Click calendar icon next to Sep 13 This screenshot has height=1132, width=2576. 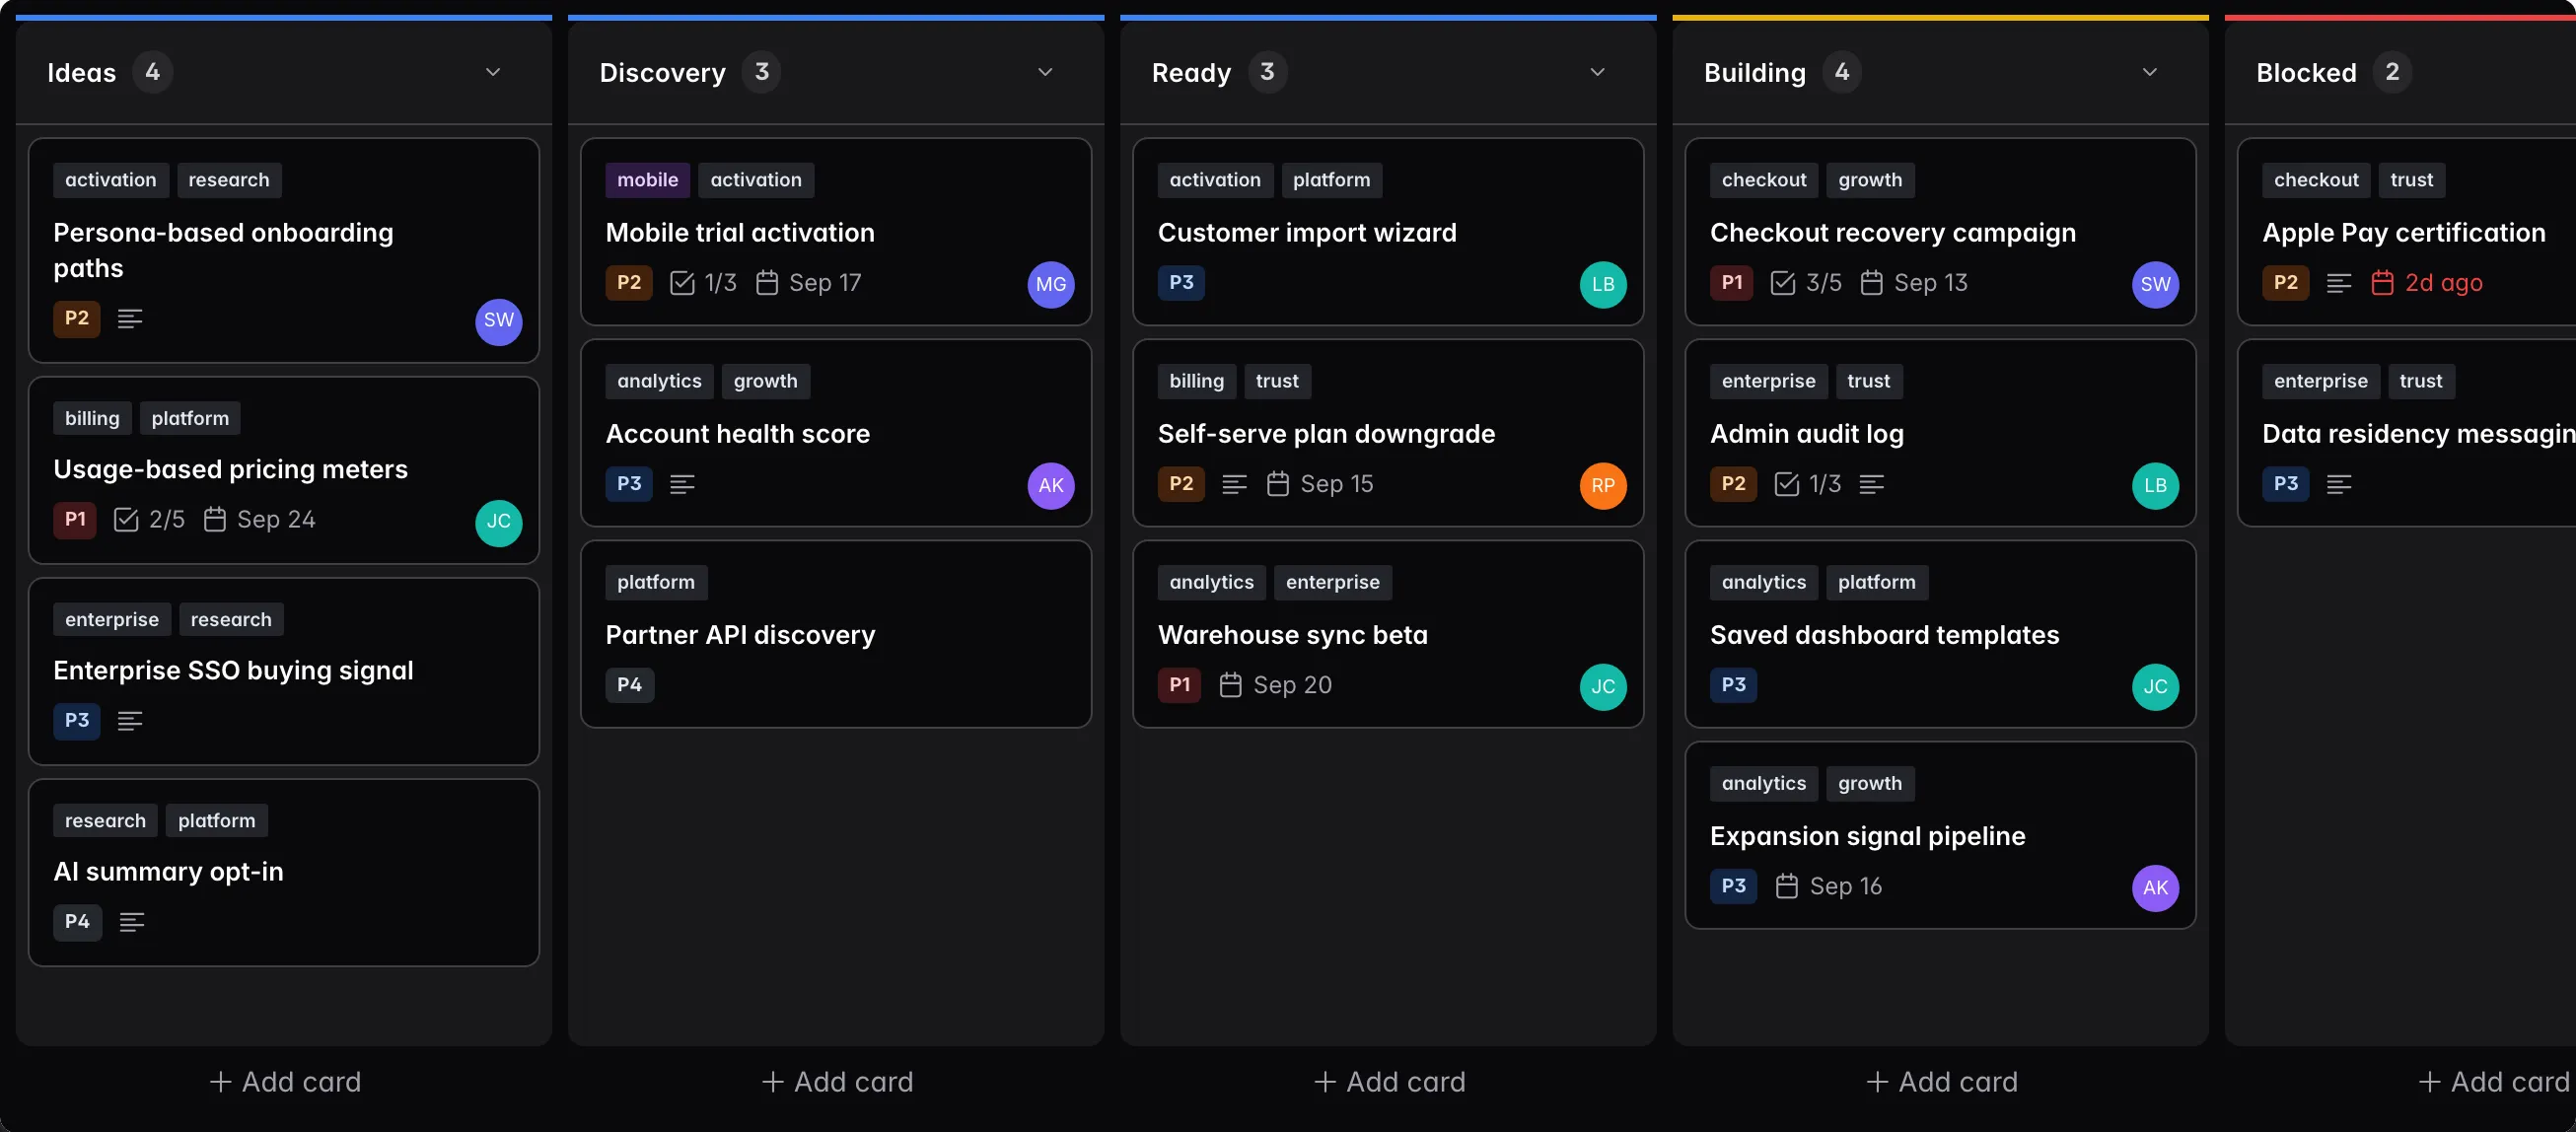point(1871,283)
